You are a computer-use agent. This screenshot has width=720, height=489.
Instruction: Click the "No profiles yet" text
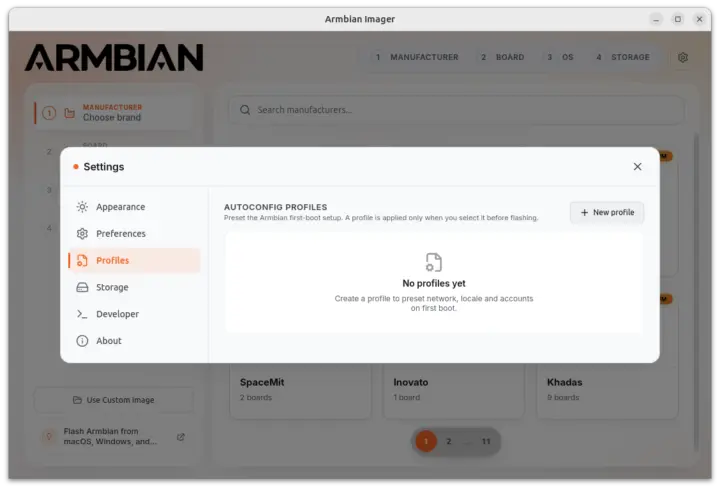pyautogui.click(x=434, y=283)
